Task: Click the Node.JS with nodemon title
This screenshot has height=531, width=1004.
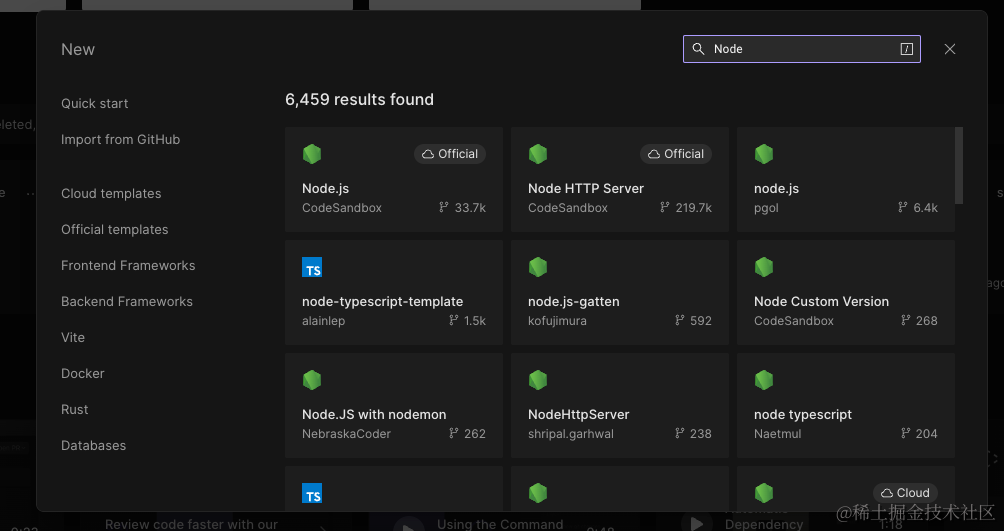Action: point(374,414)
